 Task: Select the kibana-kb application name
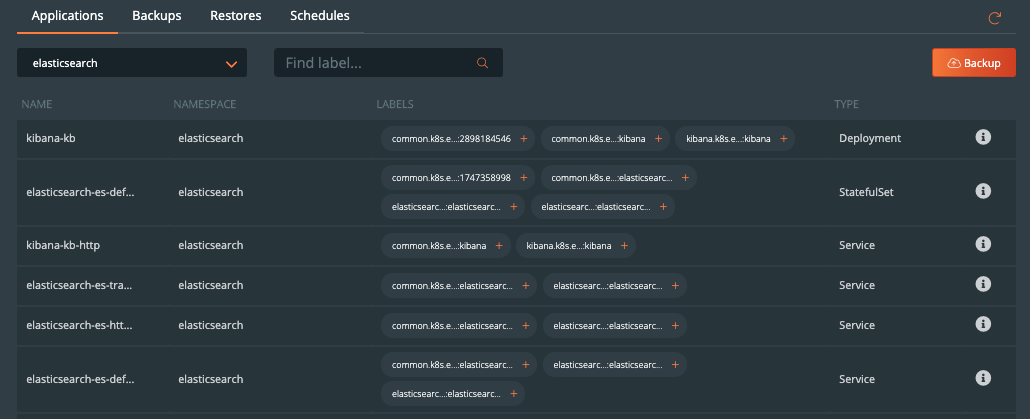point(51,138)
